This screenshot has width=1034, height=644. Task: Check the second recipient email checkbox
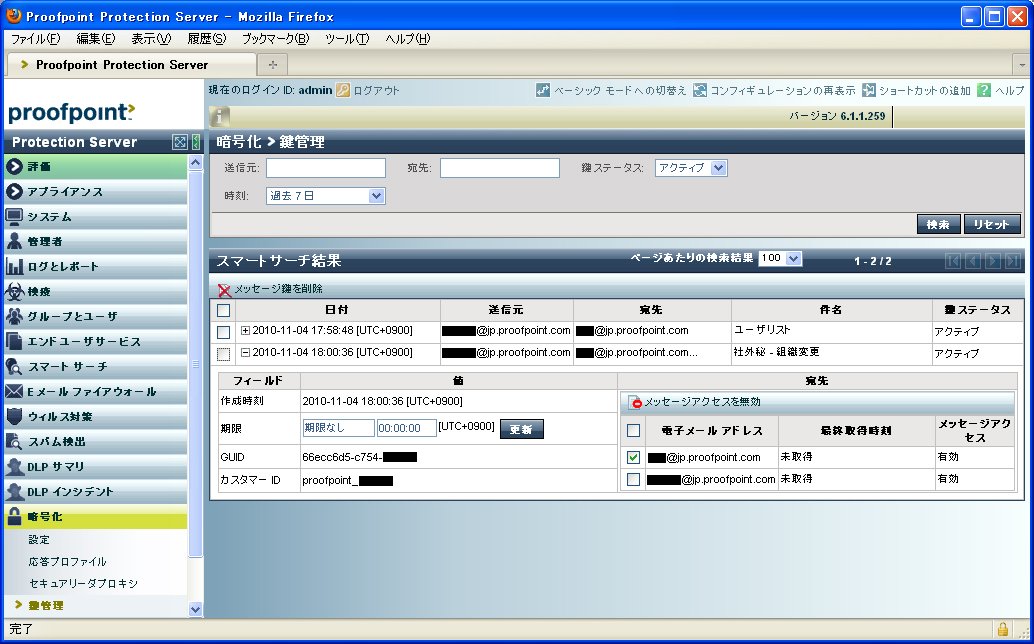click(x=633, y=479)
